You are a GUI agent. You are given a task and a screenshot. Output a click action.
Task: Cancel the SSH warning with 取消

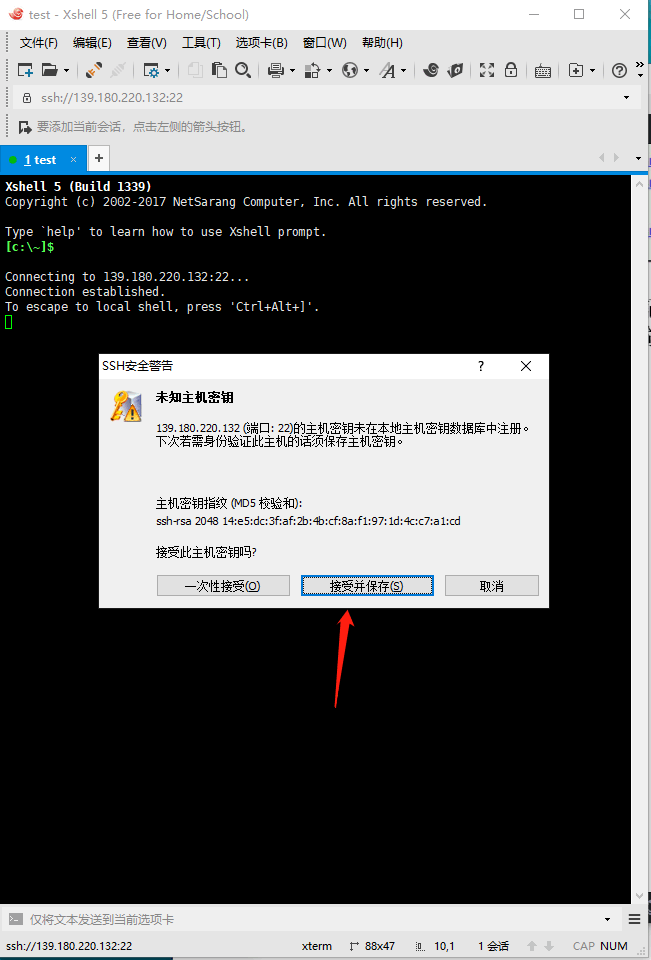pos(492,586)
